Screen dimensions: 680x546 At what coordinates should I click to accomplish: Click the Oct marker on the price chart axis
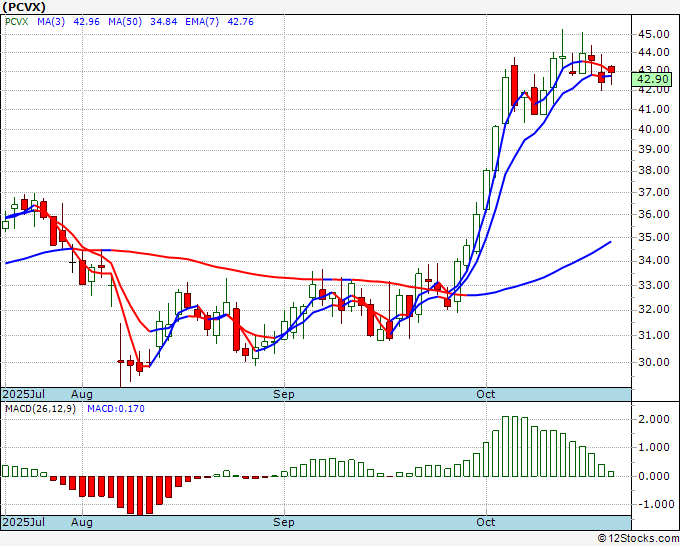click(x=486, y=394)
